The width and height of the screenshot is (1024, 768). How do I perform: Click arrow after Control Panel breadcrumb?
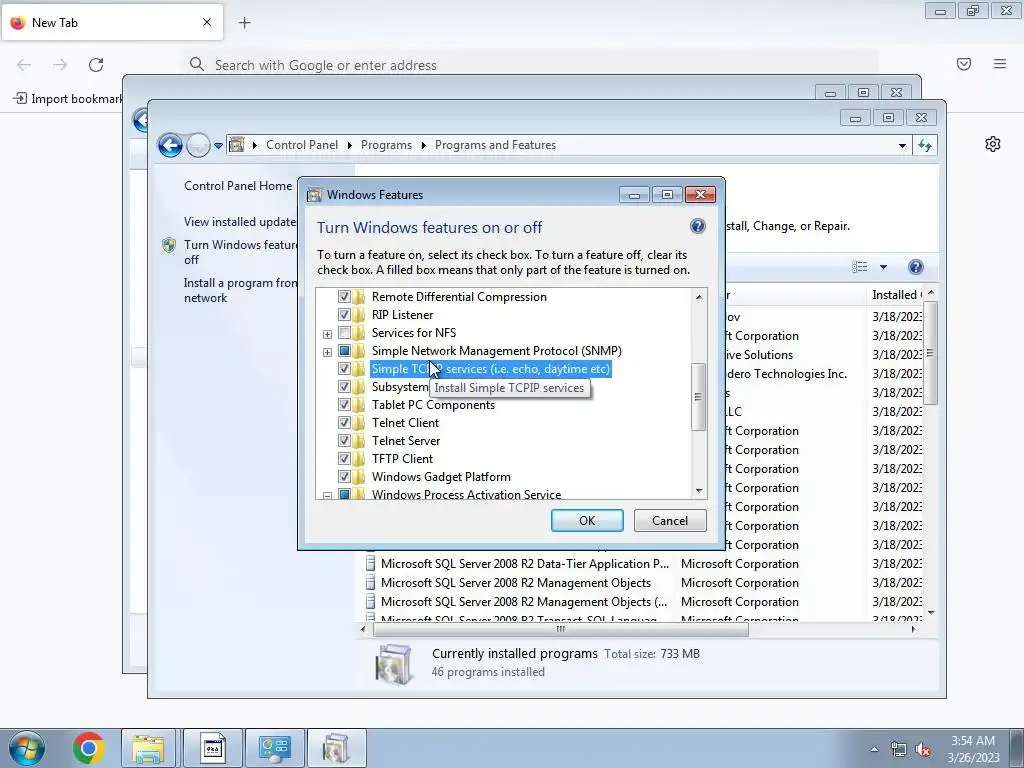[x=349, y=145]
